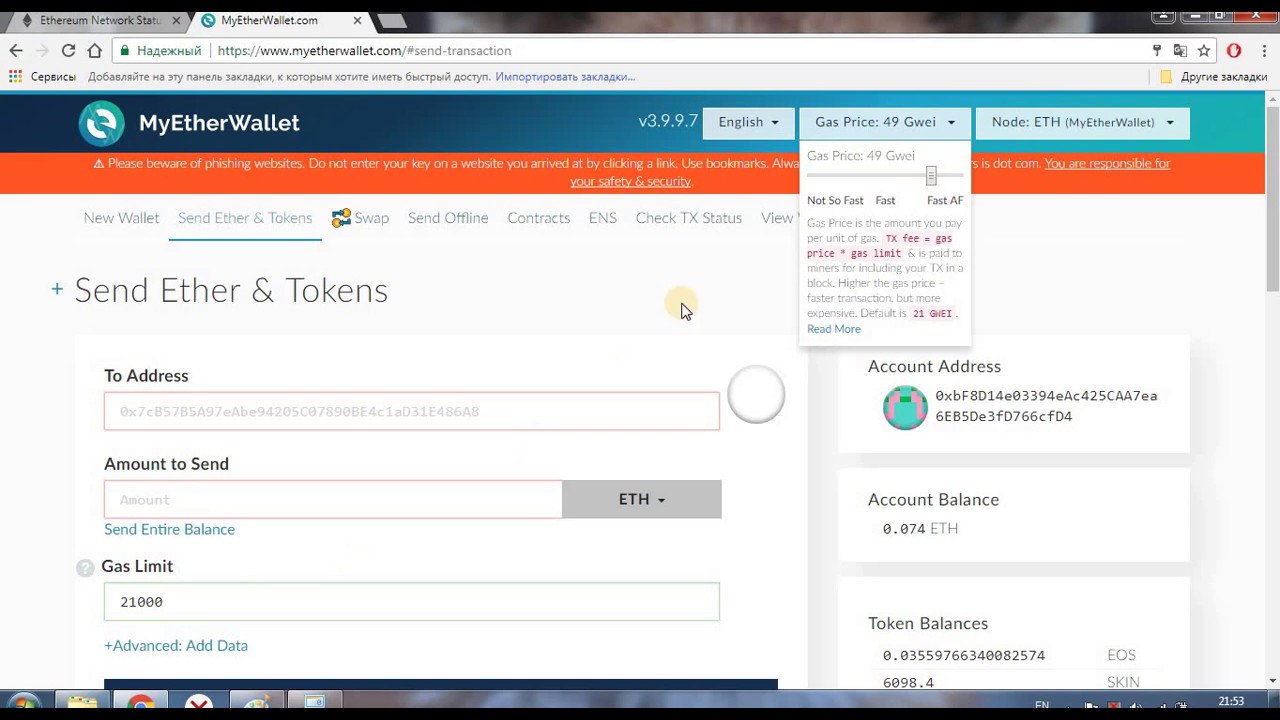The width and height of the screenshot is (1280, 720).
Task: Collapse the Gas Price: 49 Gwei dropdown
Action: point(884,122)
